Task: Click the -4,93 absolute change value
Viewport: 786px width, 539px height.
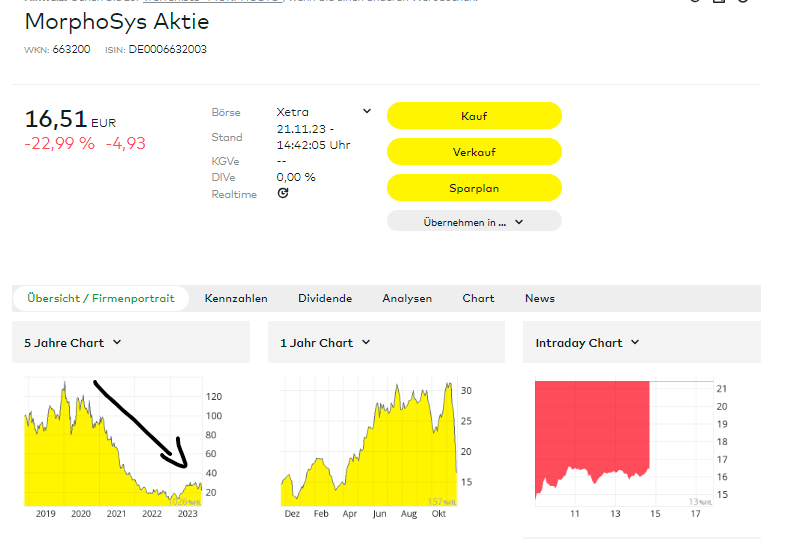Action: point(126,143)
